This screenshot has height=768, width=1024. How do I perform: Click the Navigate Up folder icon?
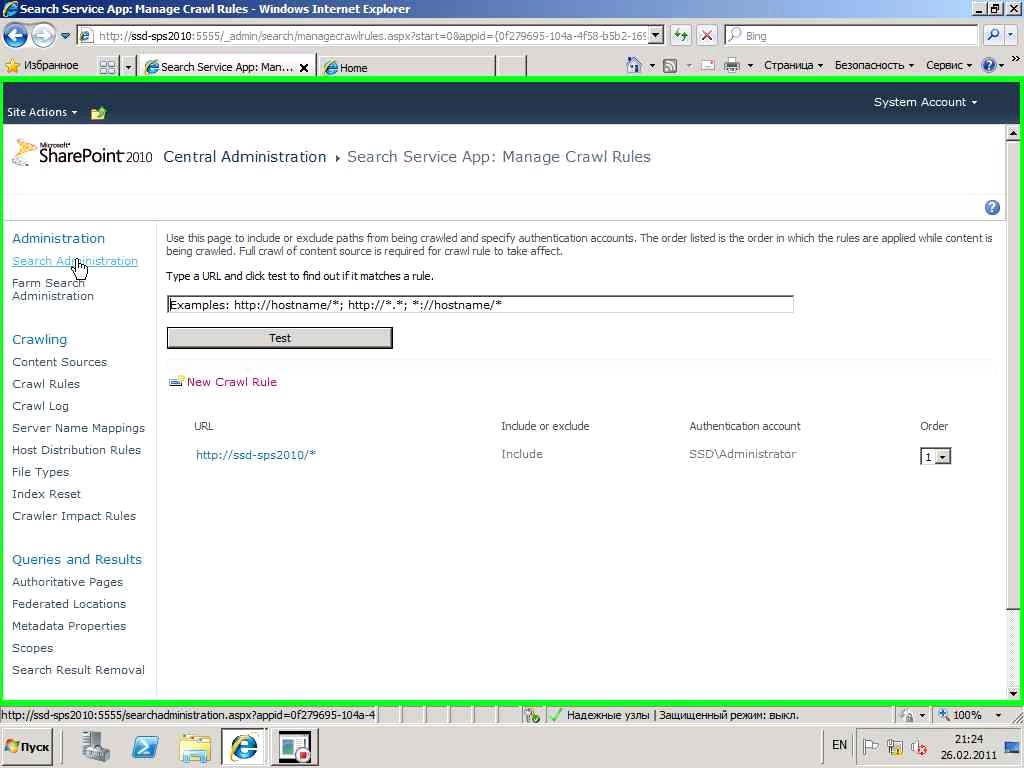tap(99, 113)
